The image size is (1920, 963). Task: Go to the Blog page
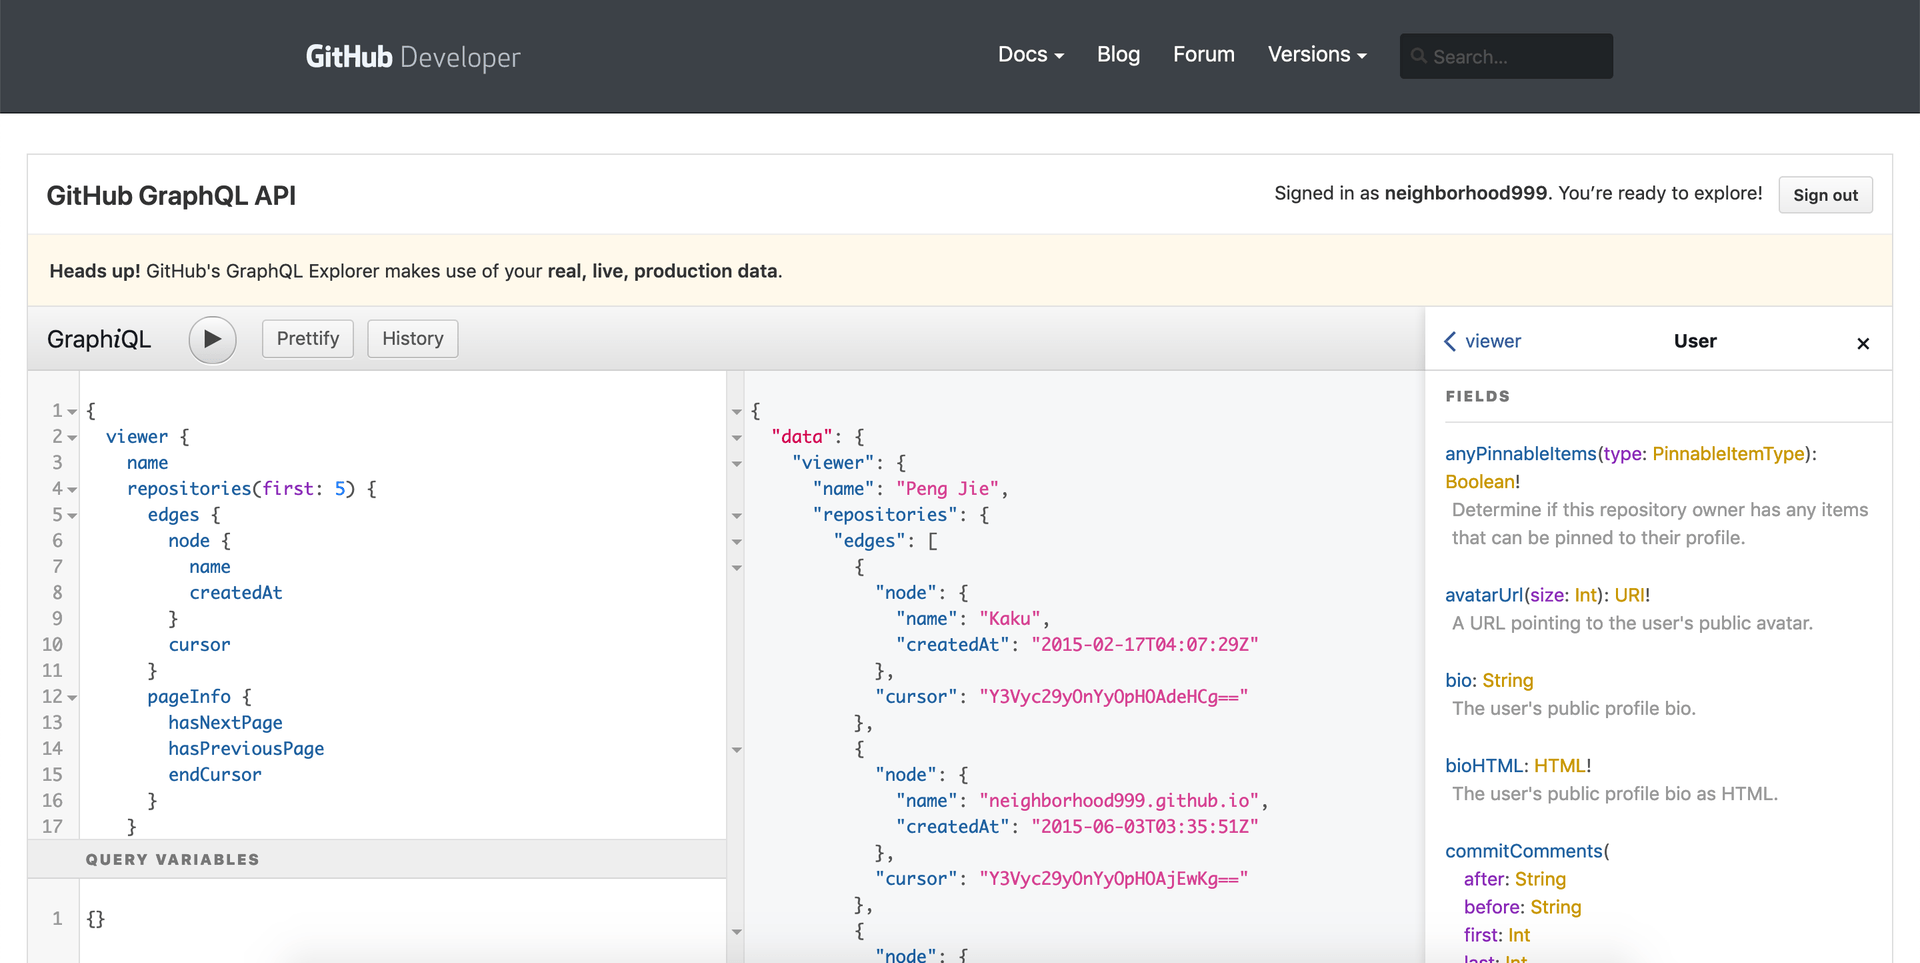(1118, 55)
